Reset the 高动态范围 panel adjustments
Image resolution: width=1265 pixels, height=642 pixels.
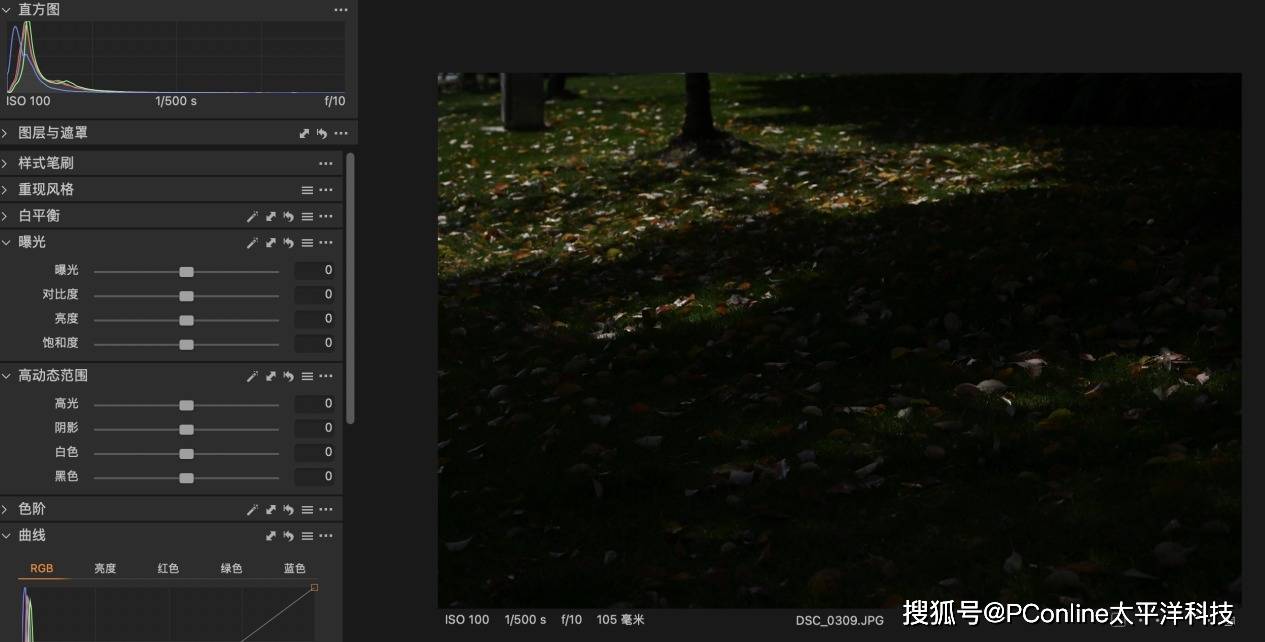(288, 376)
